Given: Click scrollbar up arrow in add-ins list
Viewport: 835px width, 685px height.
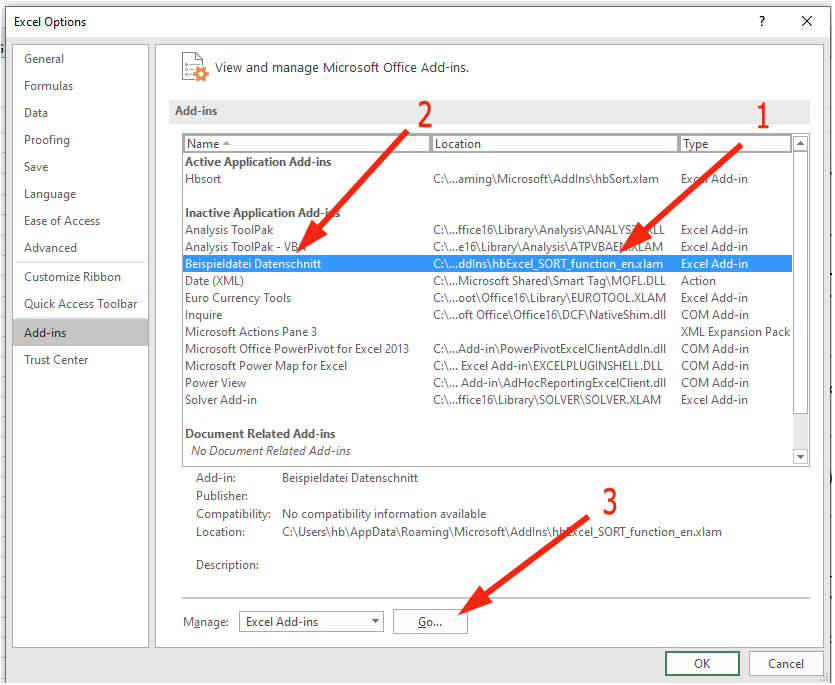Looking at the screenshot, I should (x=800, y=143).
